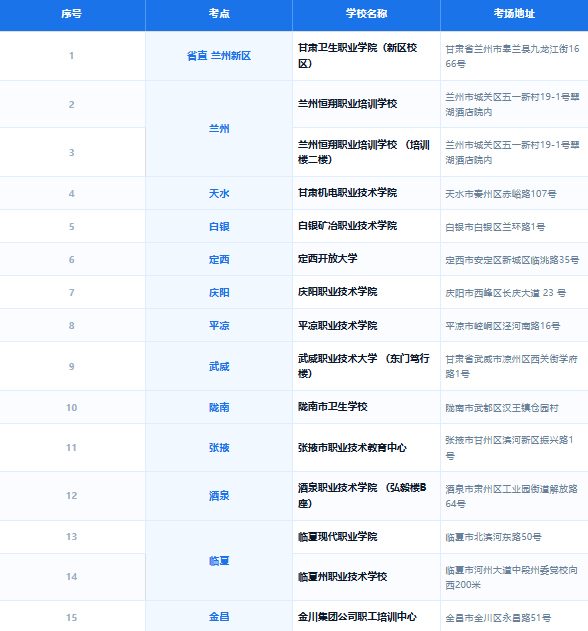This screenshot has height=631, width=588.
Task: Click serial number 4 cell
Action: click(x=72, y=194)
